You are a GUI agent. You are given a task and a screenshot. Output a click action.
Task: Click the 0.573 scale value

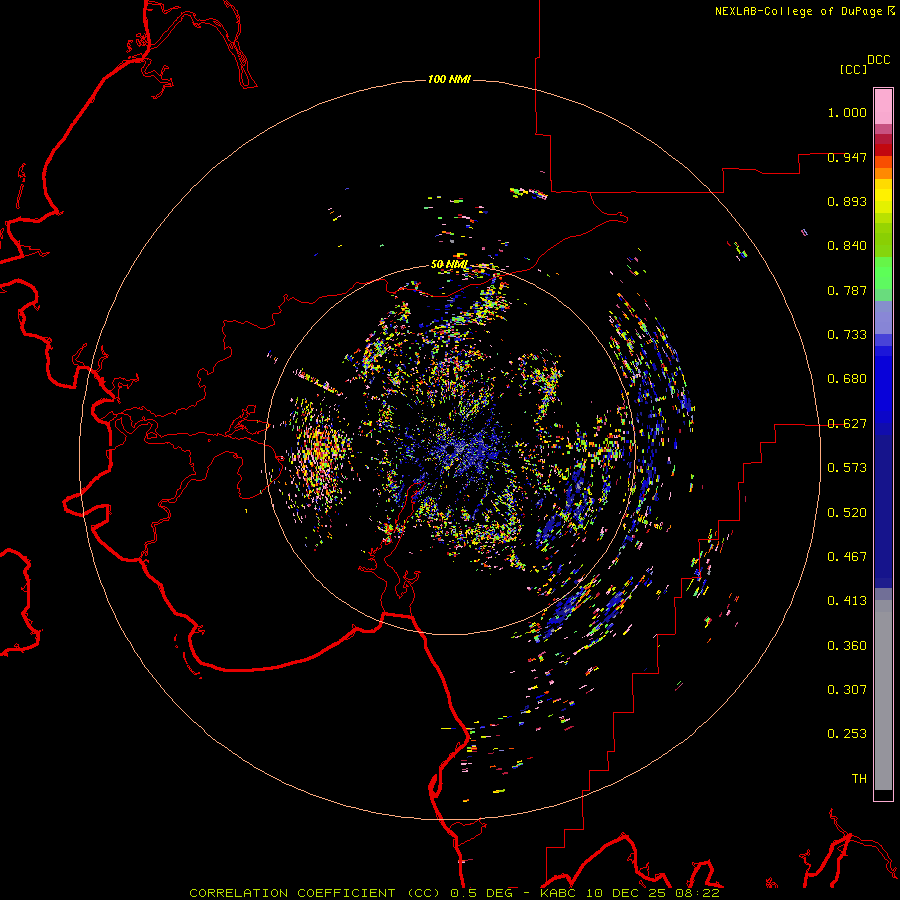coord(847,468)
